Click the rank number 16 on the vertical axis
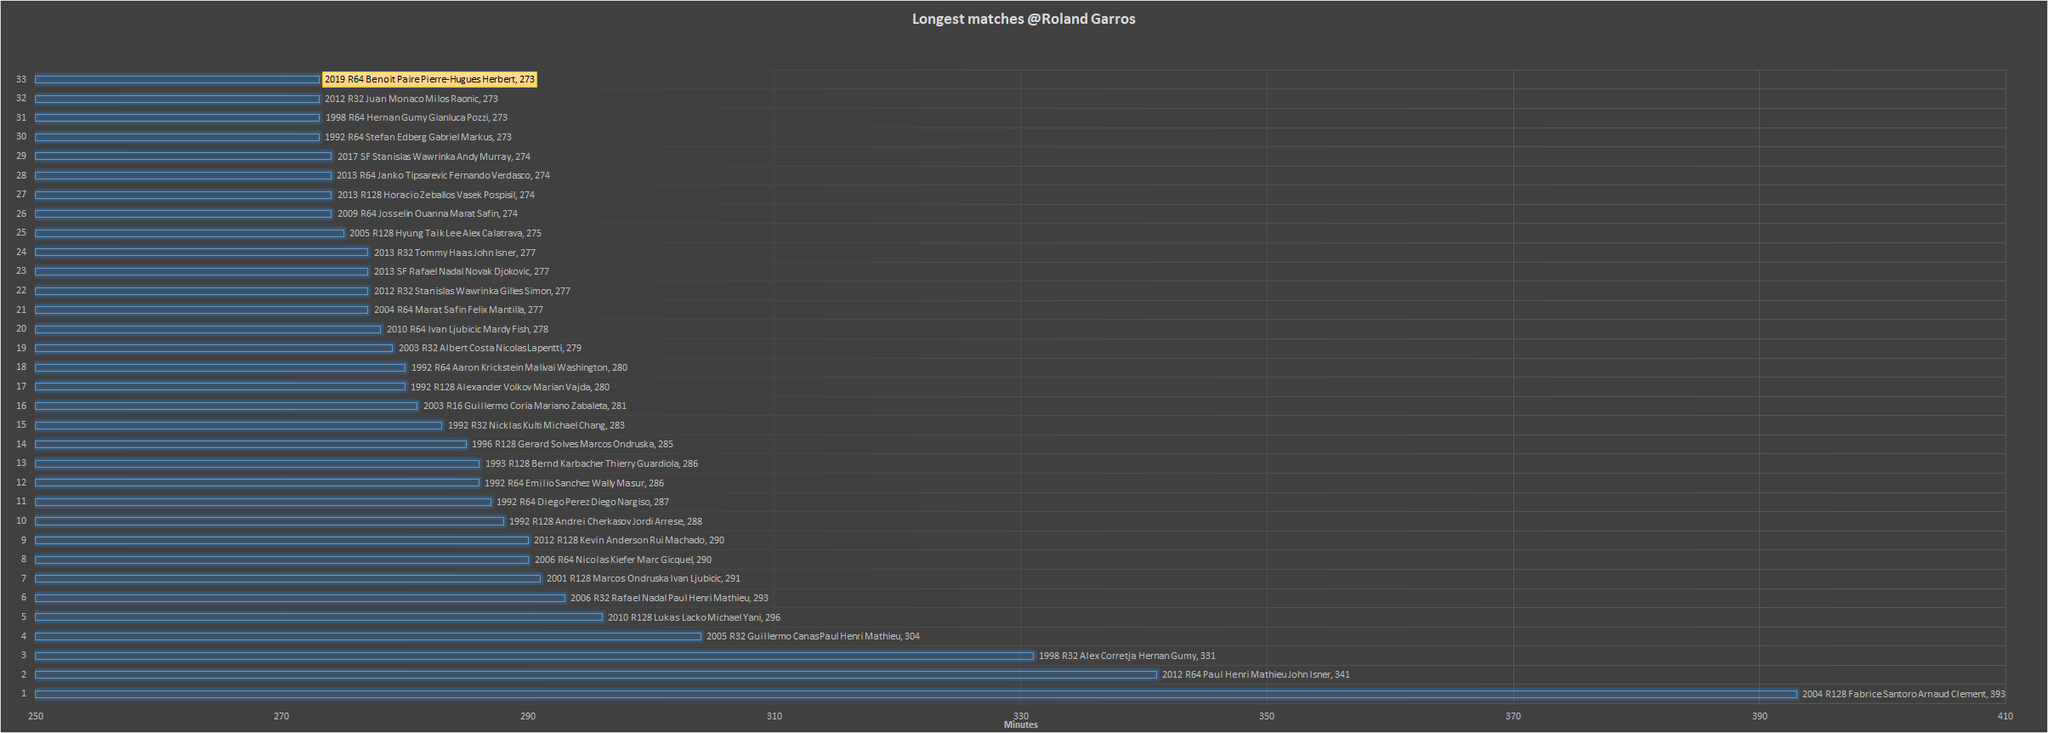This screenshot has height=733, width=2048. click(21, 406)
